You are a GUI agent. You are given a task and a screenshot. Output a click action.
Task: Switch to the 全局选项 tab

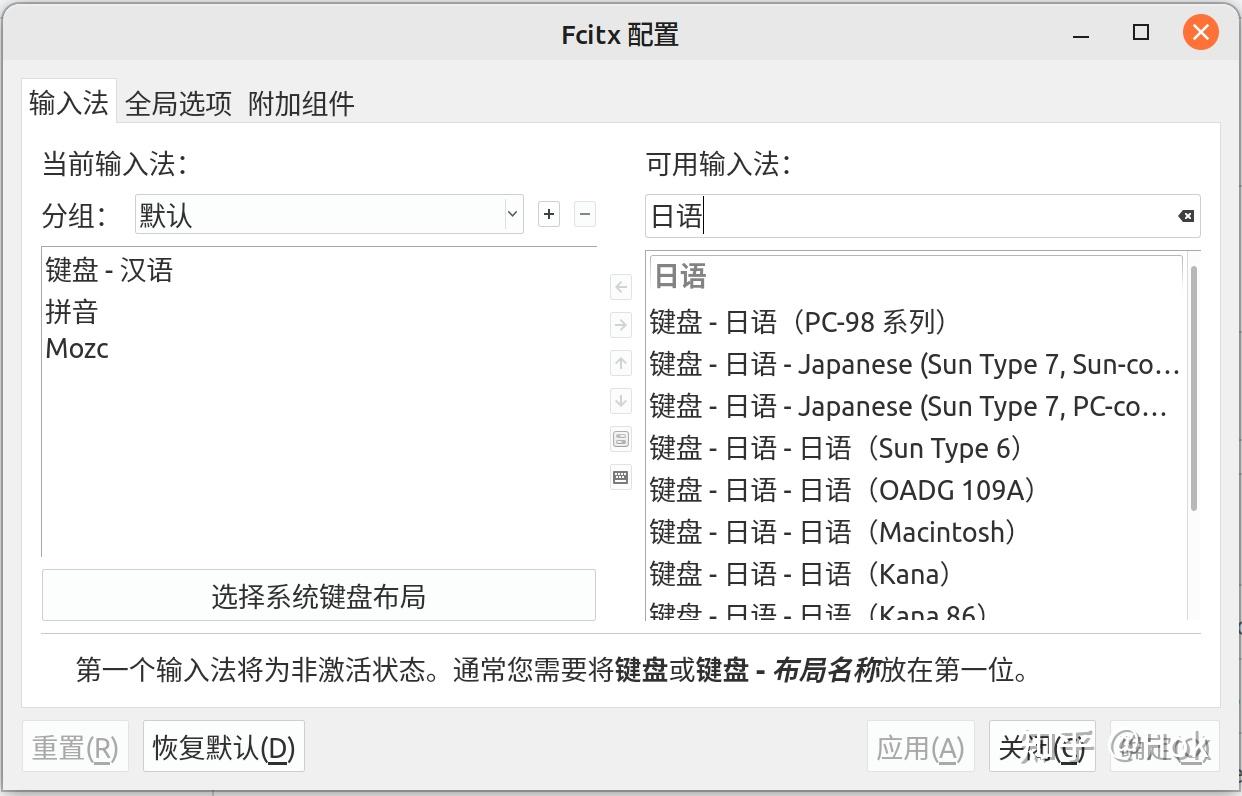[178, 103]
